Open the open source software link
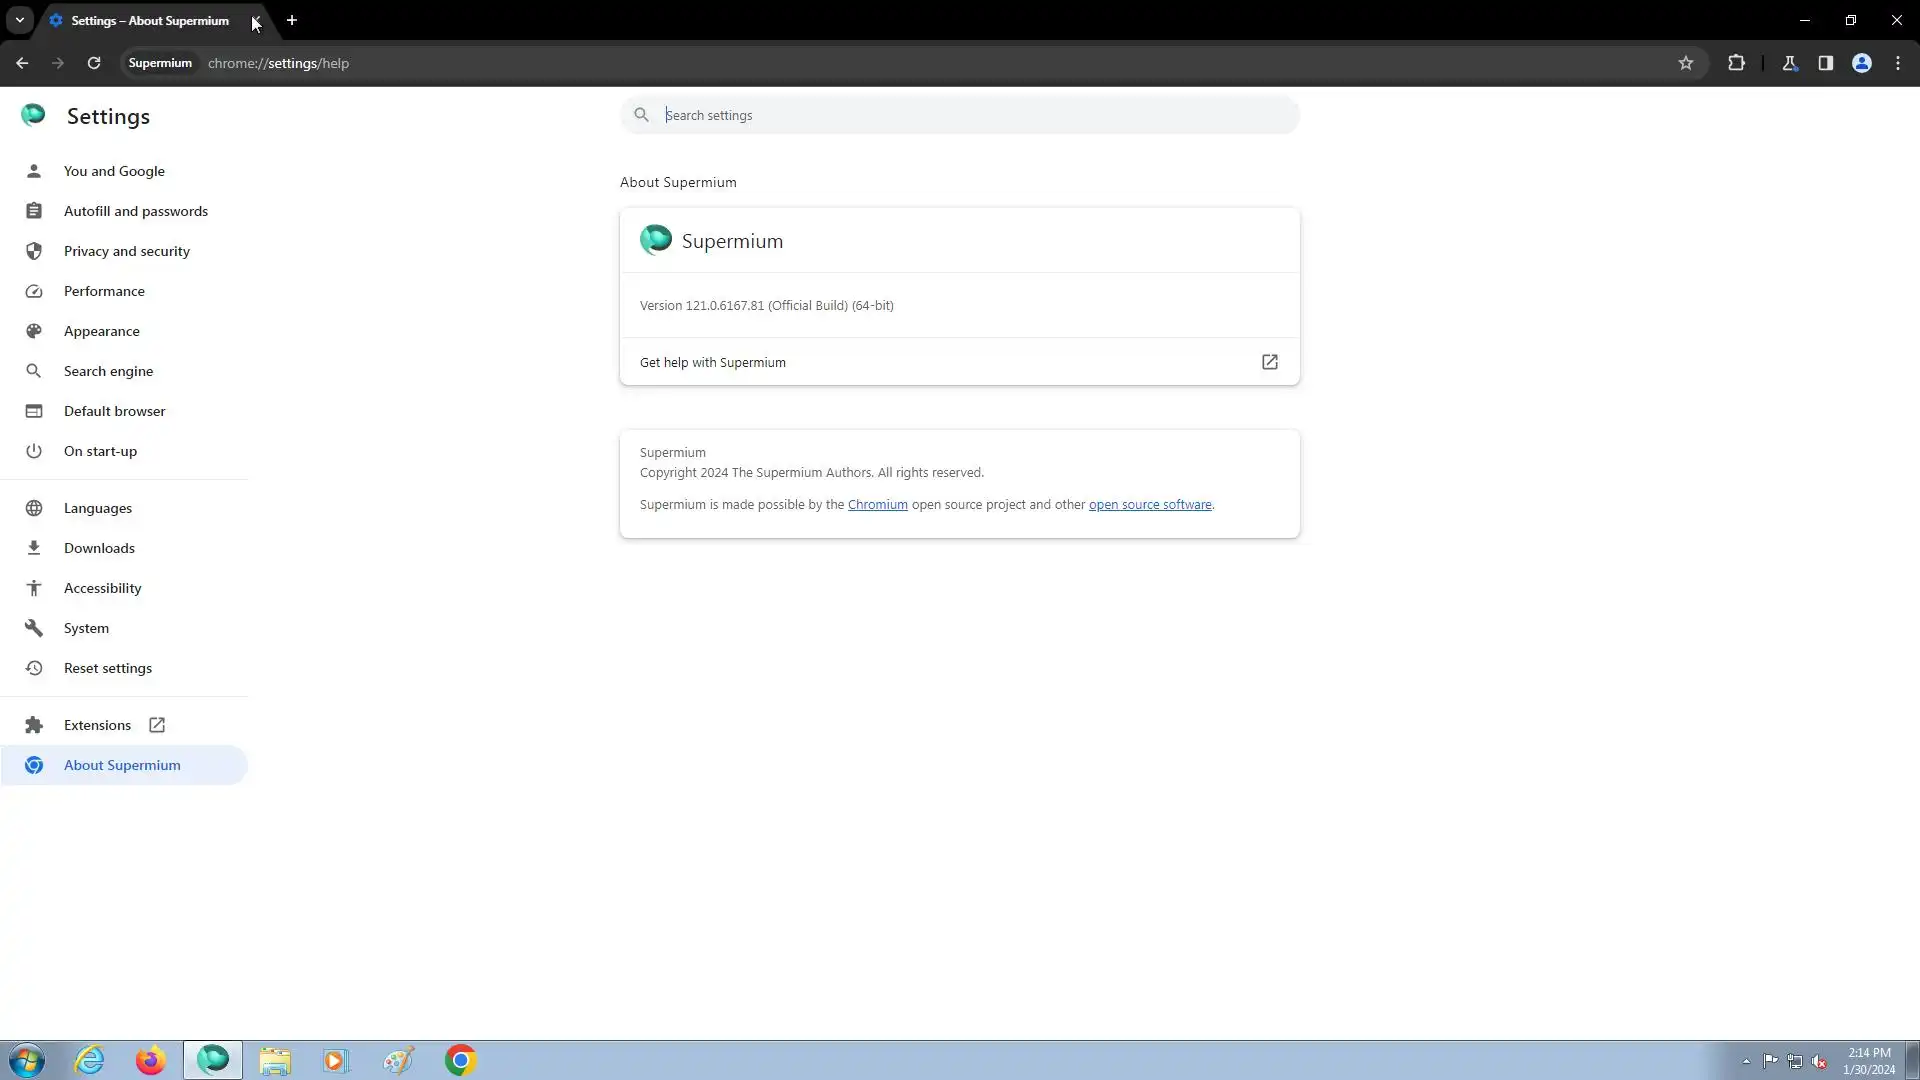Screen dimensions: 1920x1080 pyautogui.click(x=1149, y=505)
